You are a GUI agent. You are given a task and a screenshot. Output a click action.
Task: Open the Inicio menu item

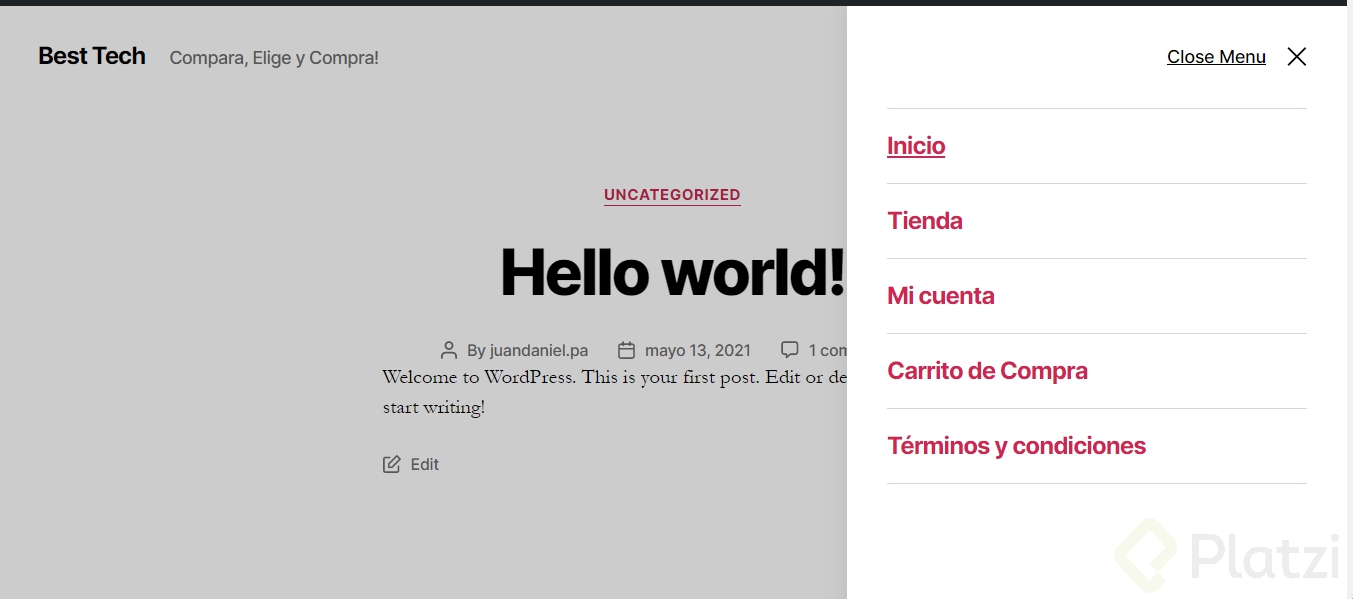point(916,146)
